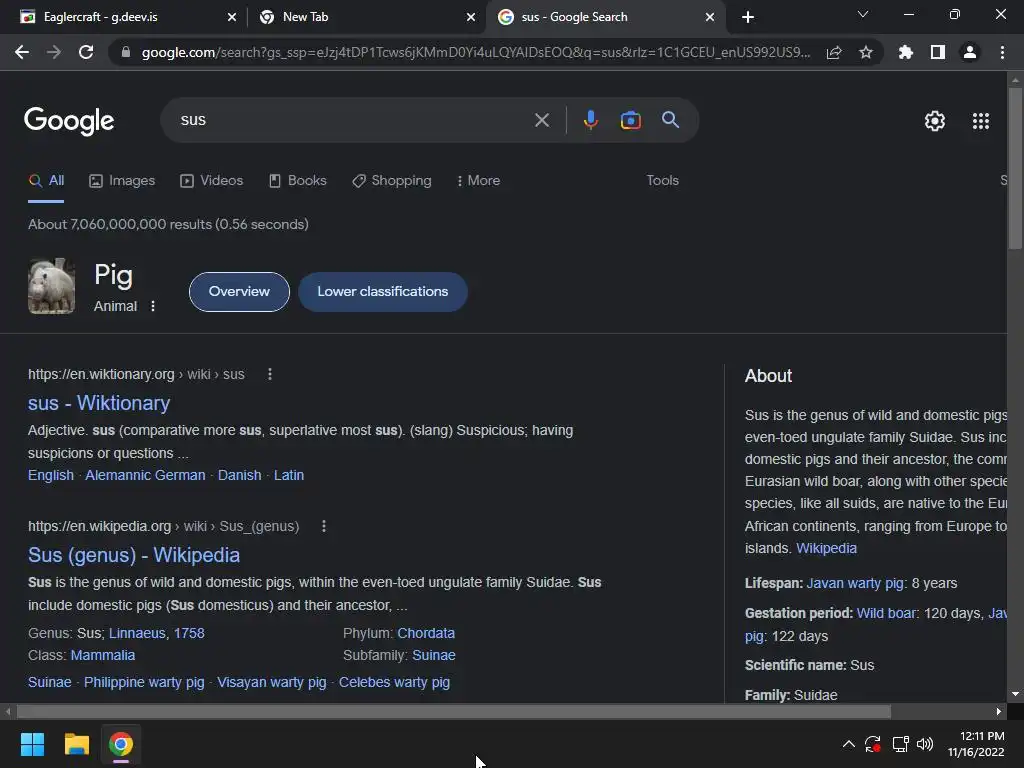Viewport: 1024px width, 768px height.
Task: Select the All results tab
Action: 46,180
